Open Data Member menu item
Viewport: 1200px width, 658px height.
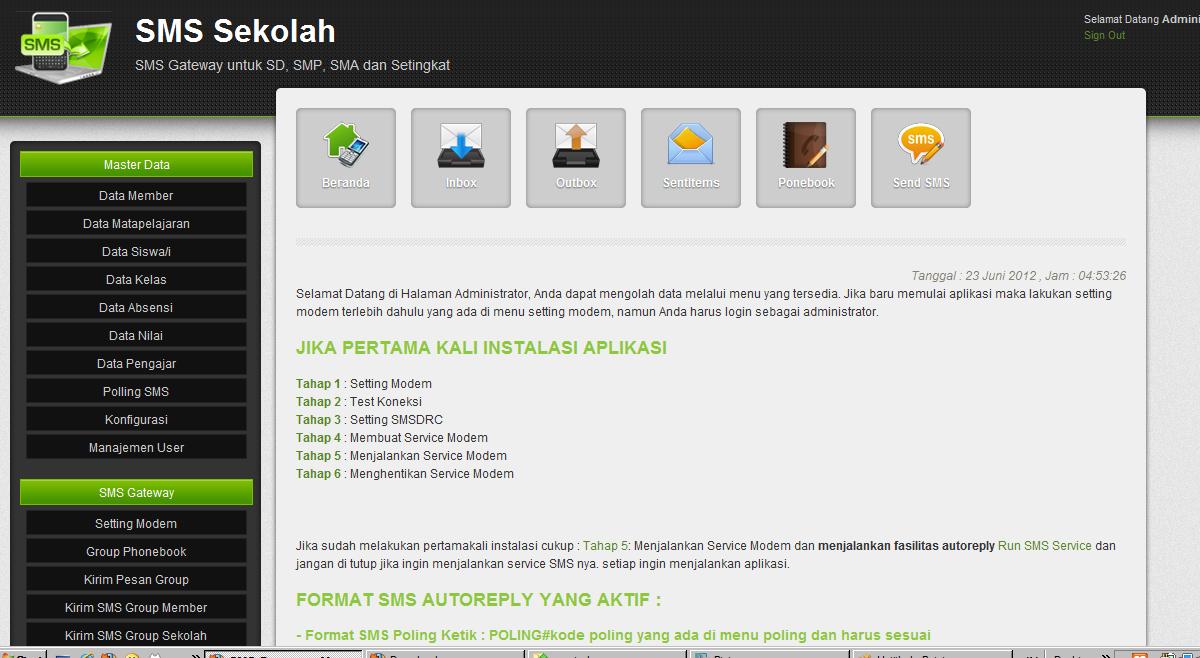coord(136,196)
